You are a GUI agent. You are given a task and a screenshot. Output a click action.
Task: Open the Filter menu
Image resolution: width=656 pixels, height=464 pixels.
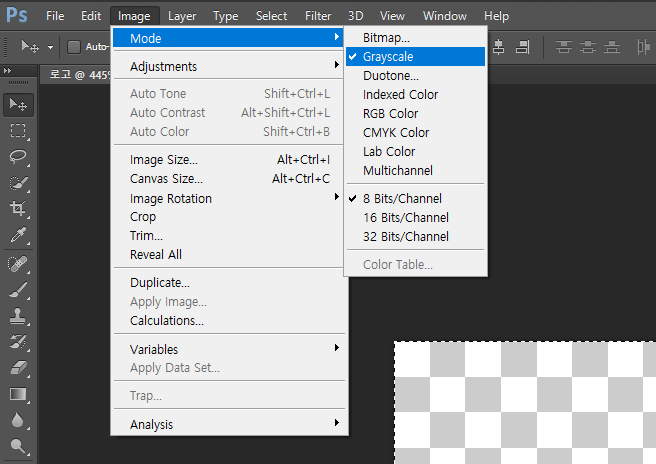318,16
